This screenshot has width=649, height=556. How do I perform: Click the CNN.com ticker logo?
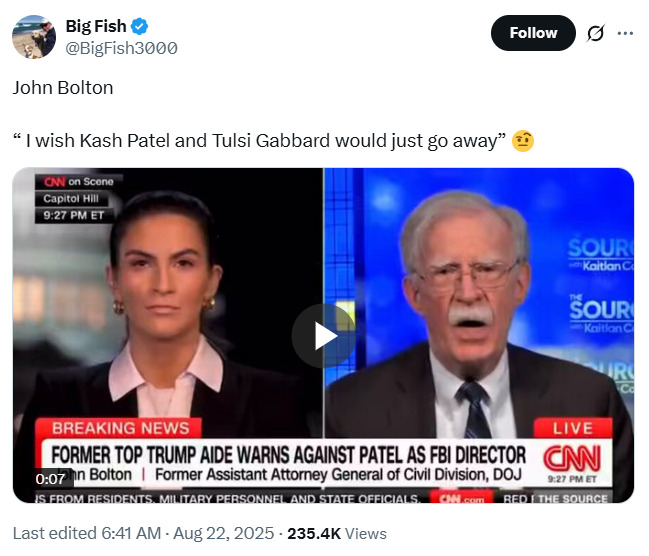pyautogui.click(x=462, y=498)
